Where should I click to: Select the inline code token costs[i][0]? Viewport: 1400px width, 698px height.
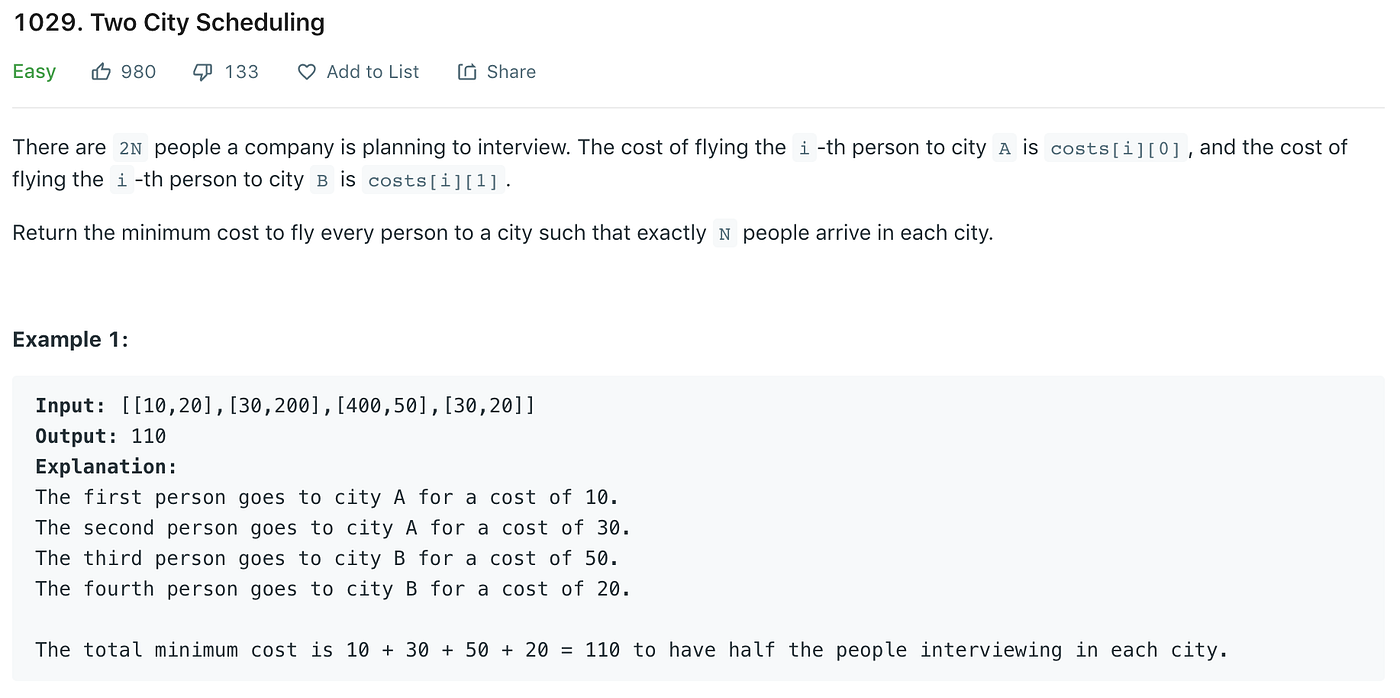click(x=1115, y=147)
